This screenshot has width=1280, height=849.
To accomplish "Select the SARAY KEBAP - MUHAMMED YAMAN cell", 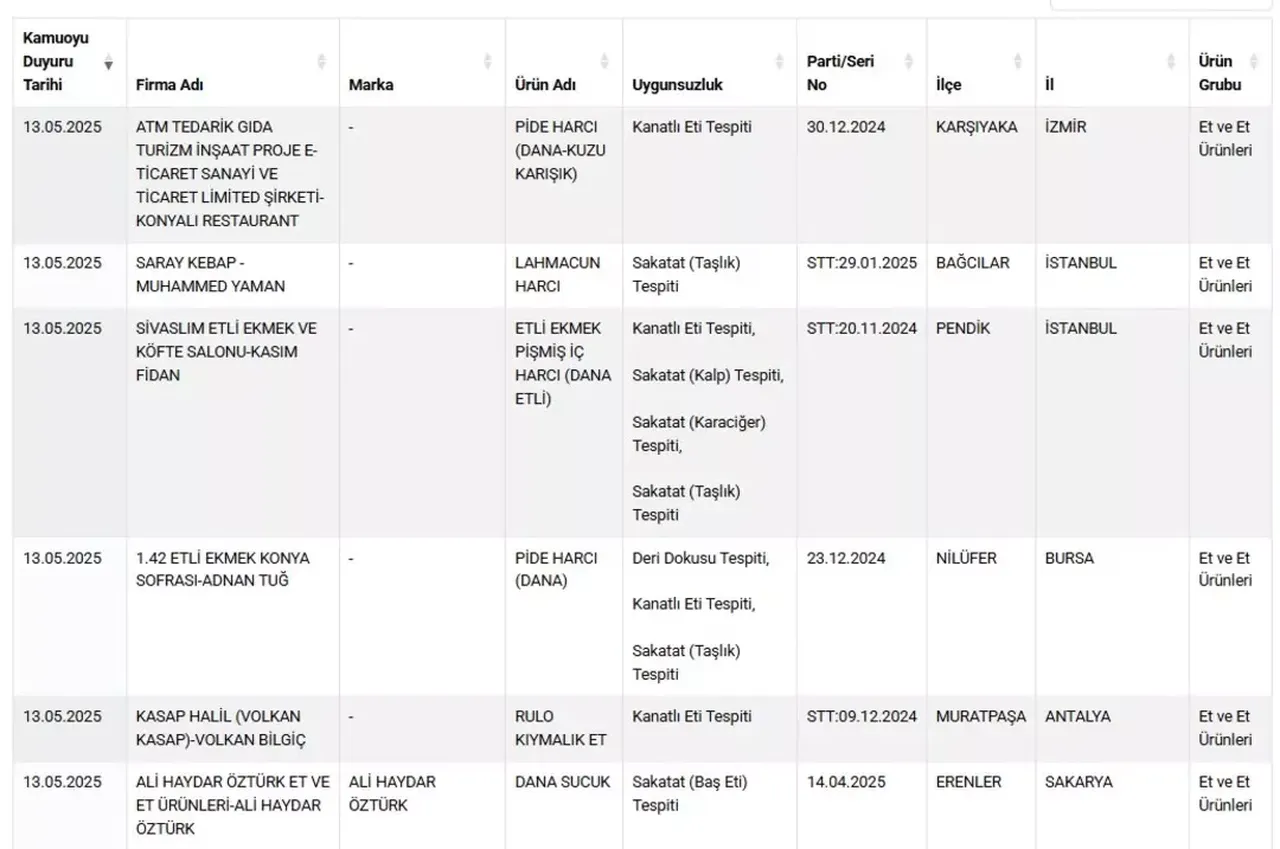I will click(210, 275).
